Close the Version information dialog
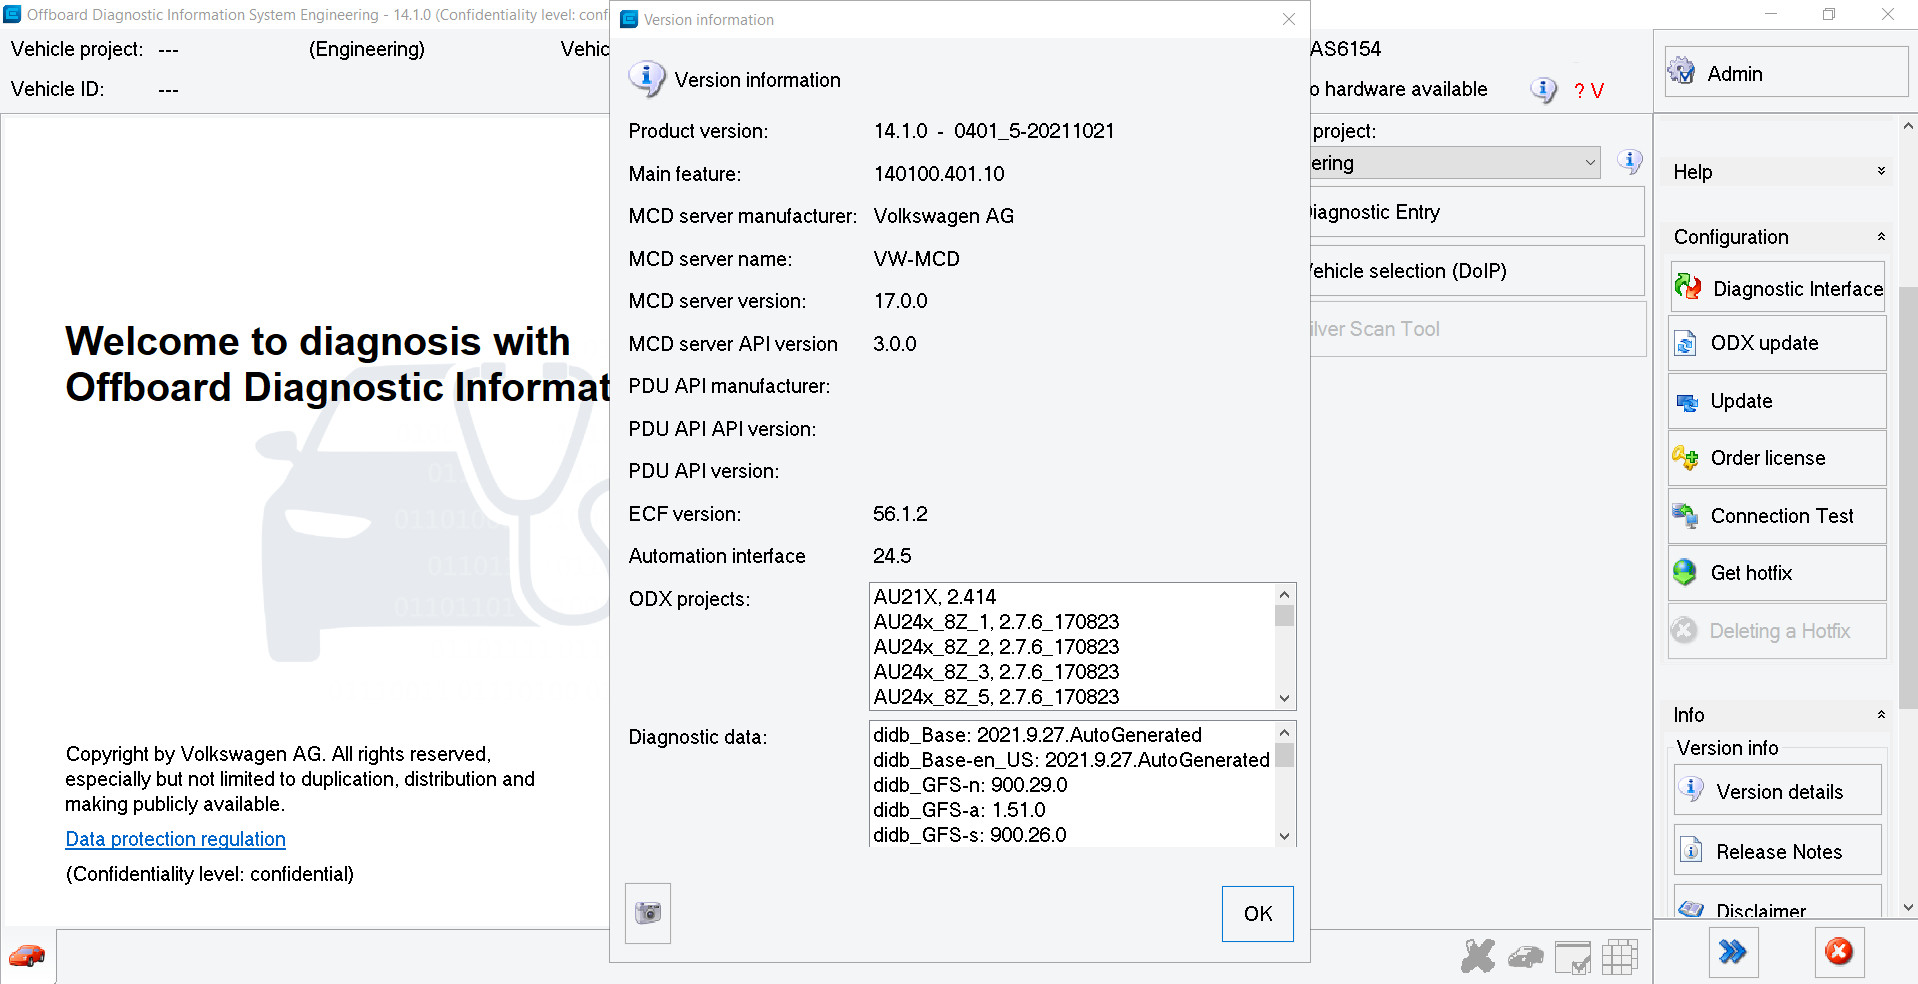Image resolution: width=1918 pixels, height=984 pixels. point(1289,19)
